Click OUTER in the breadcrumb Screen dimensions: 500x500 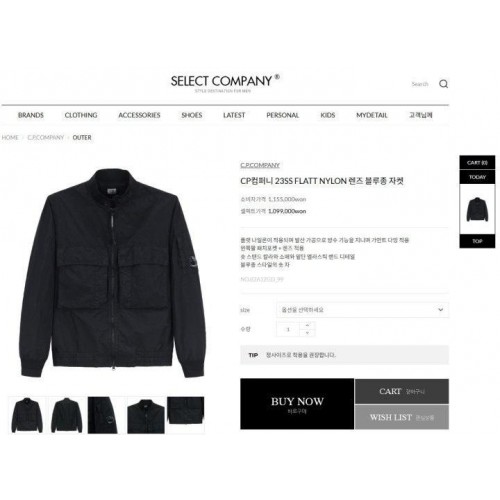[x=82, y=137]
